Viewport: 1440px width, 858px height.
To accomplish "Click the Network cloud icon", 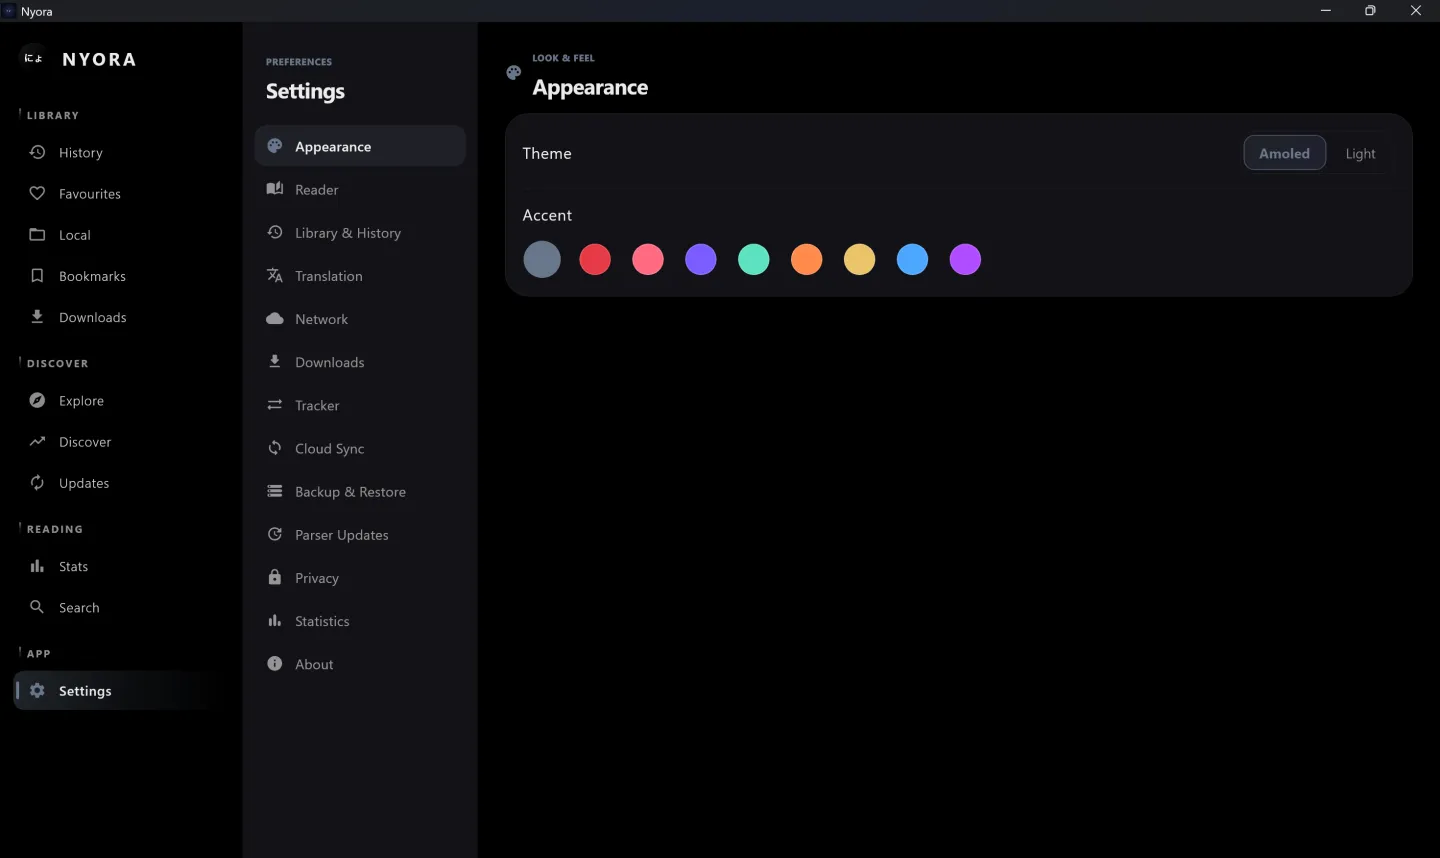I will [274, 318].
